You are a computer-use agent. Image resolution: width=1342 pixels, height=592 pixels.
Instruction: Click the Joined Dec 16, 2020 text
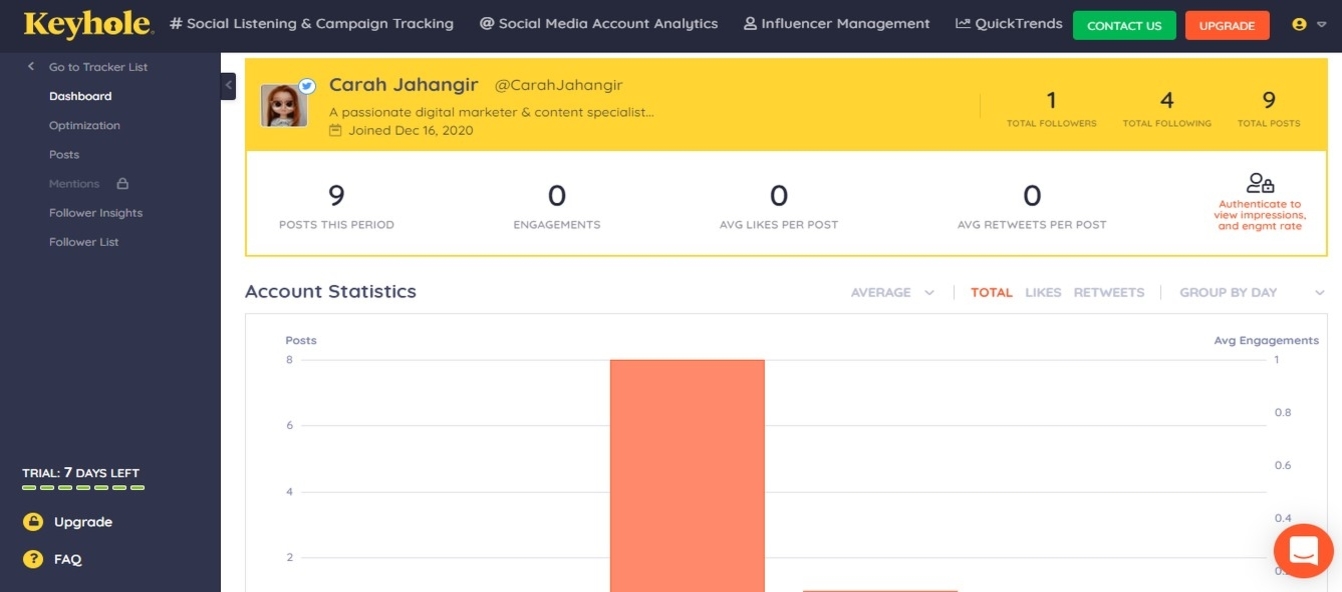click(411, 130)
